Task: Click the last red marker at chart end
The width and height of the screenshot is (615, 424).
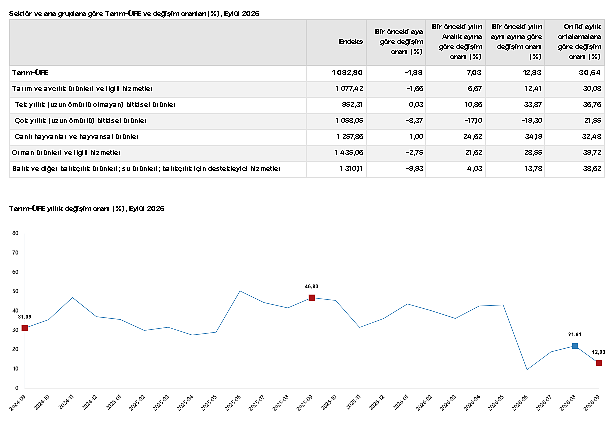Action: 599,363
